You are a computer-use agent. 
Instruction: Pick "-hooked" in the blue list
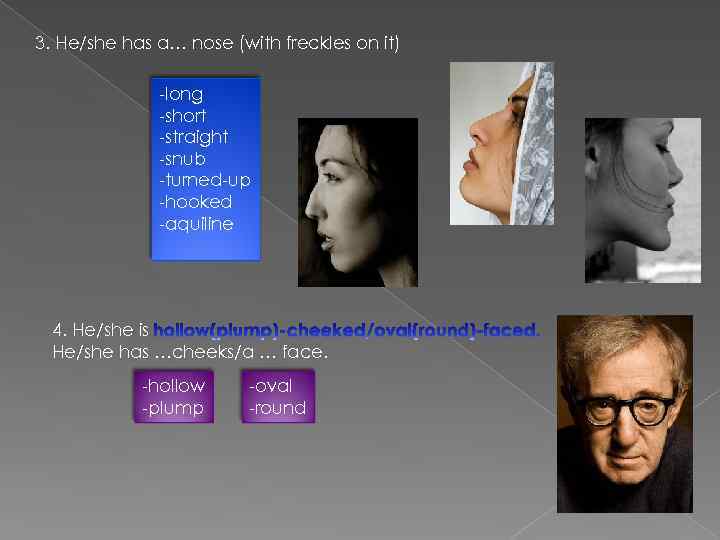pyautogui.click(x=196, y=202)
